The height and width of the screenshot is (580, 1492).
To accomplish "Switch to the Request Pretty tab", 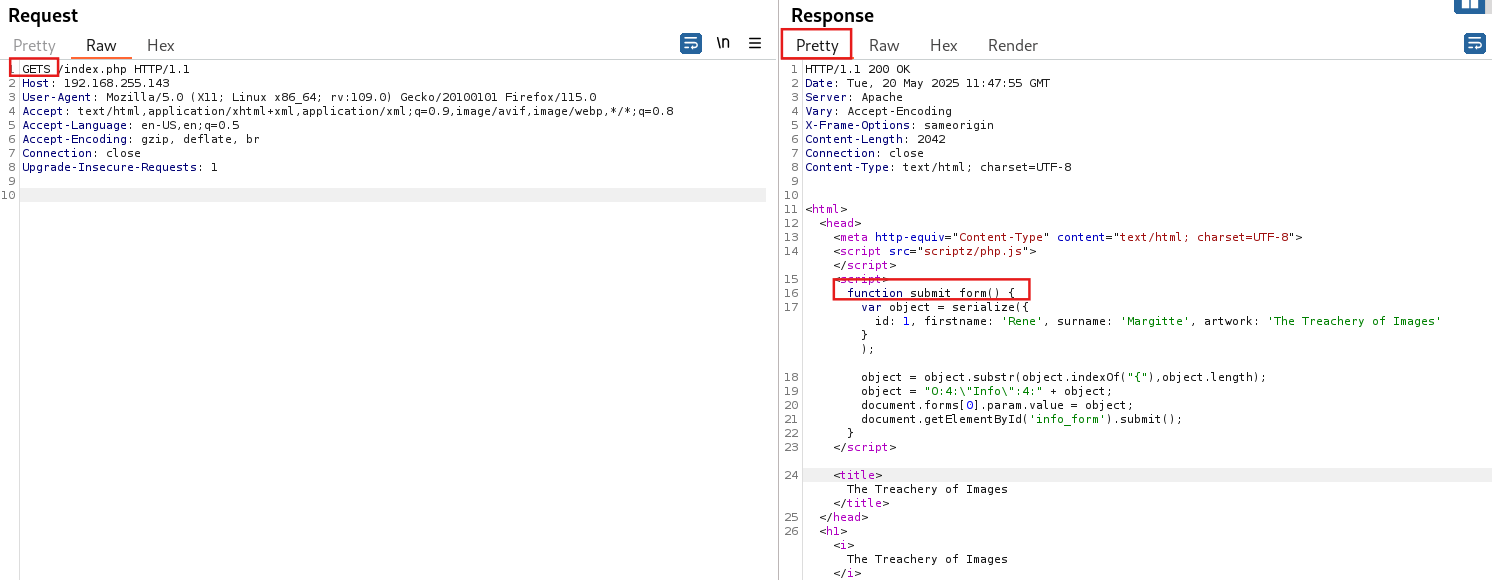I will pos(34,45).
